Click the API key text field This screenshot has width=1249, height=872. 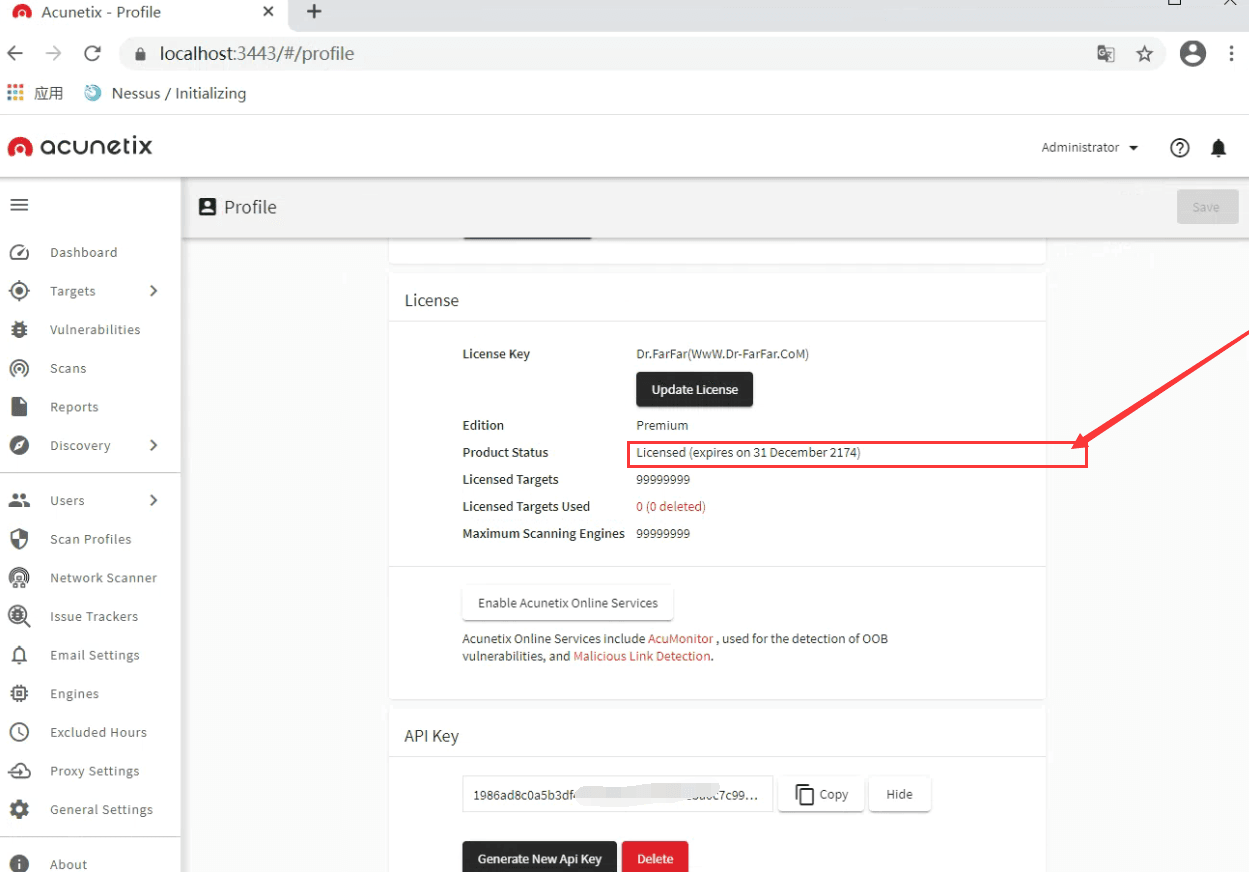pyautogui.click(x=618, y=794)
